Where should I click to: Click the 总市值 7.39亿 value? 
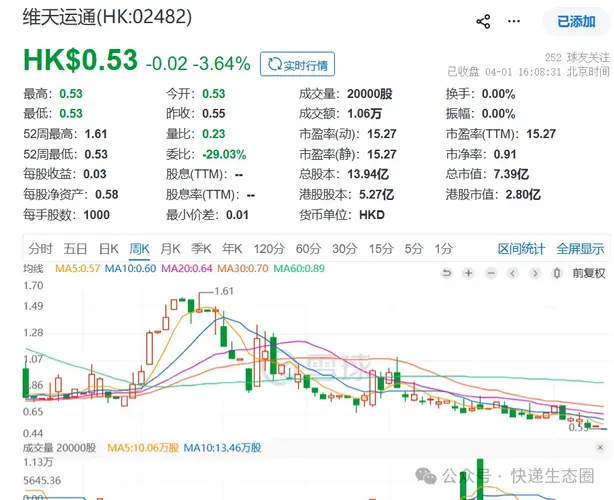511,174
